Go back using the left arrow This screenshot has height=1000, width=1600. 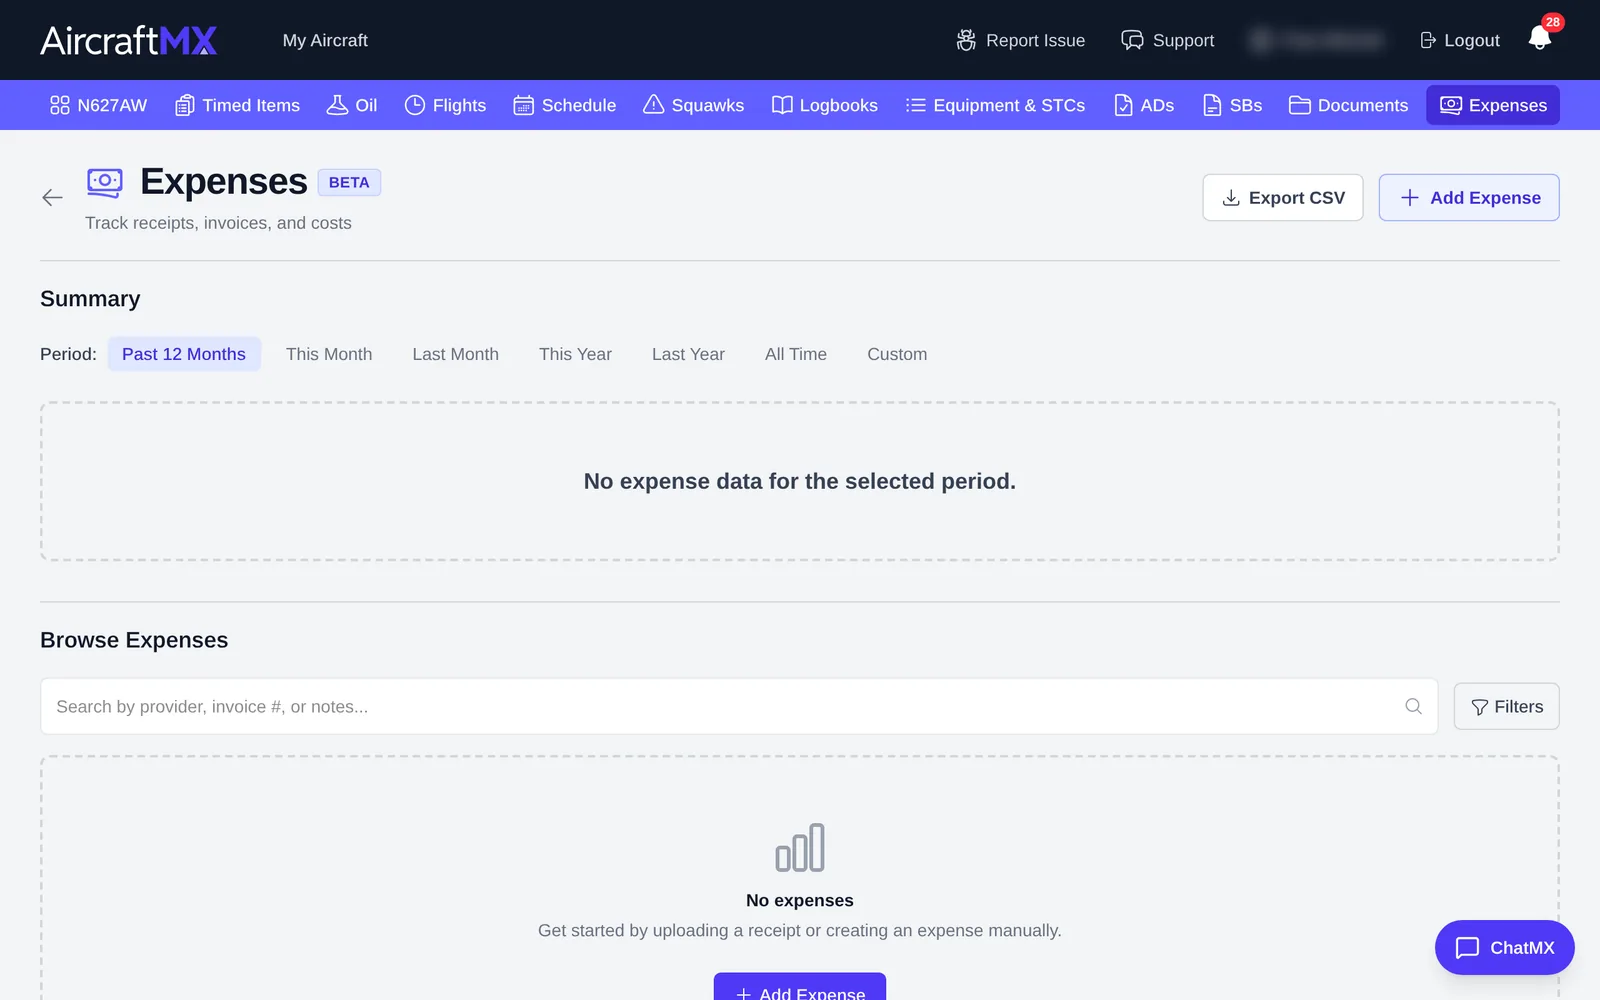(x=52, y=198)
